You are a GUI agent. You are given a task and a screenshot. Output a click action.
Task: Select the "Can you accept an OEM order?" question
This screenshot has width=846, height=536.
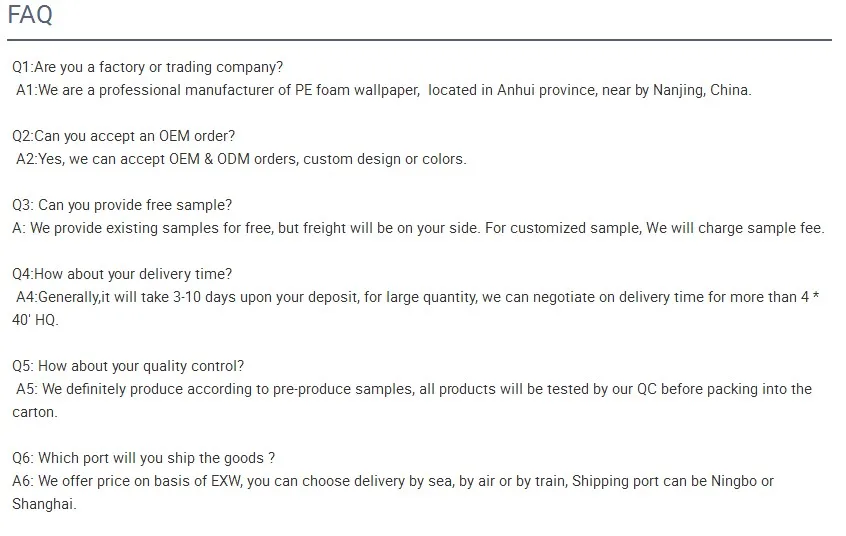point(124,136)
